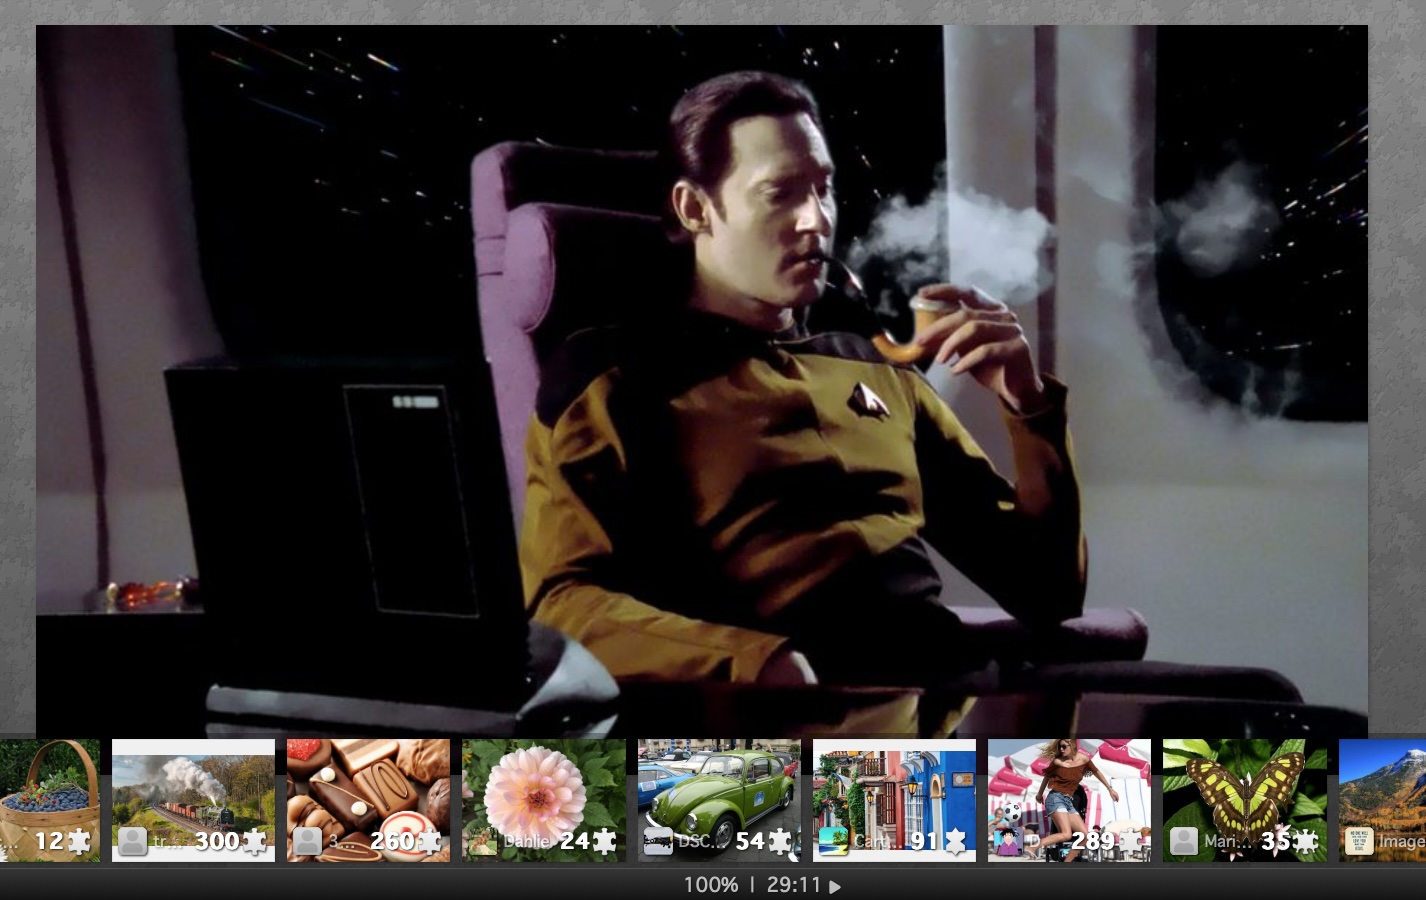The height and width of the screenshot is (900, 1426).
Task: Click the puzzle-piece icon next to 260
Action: point(430,842)
